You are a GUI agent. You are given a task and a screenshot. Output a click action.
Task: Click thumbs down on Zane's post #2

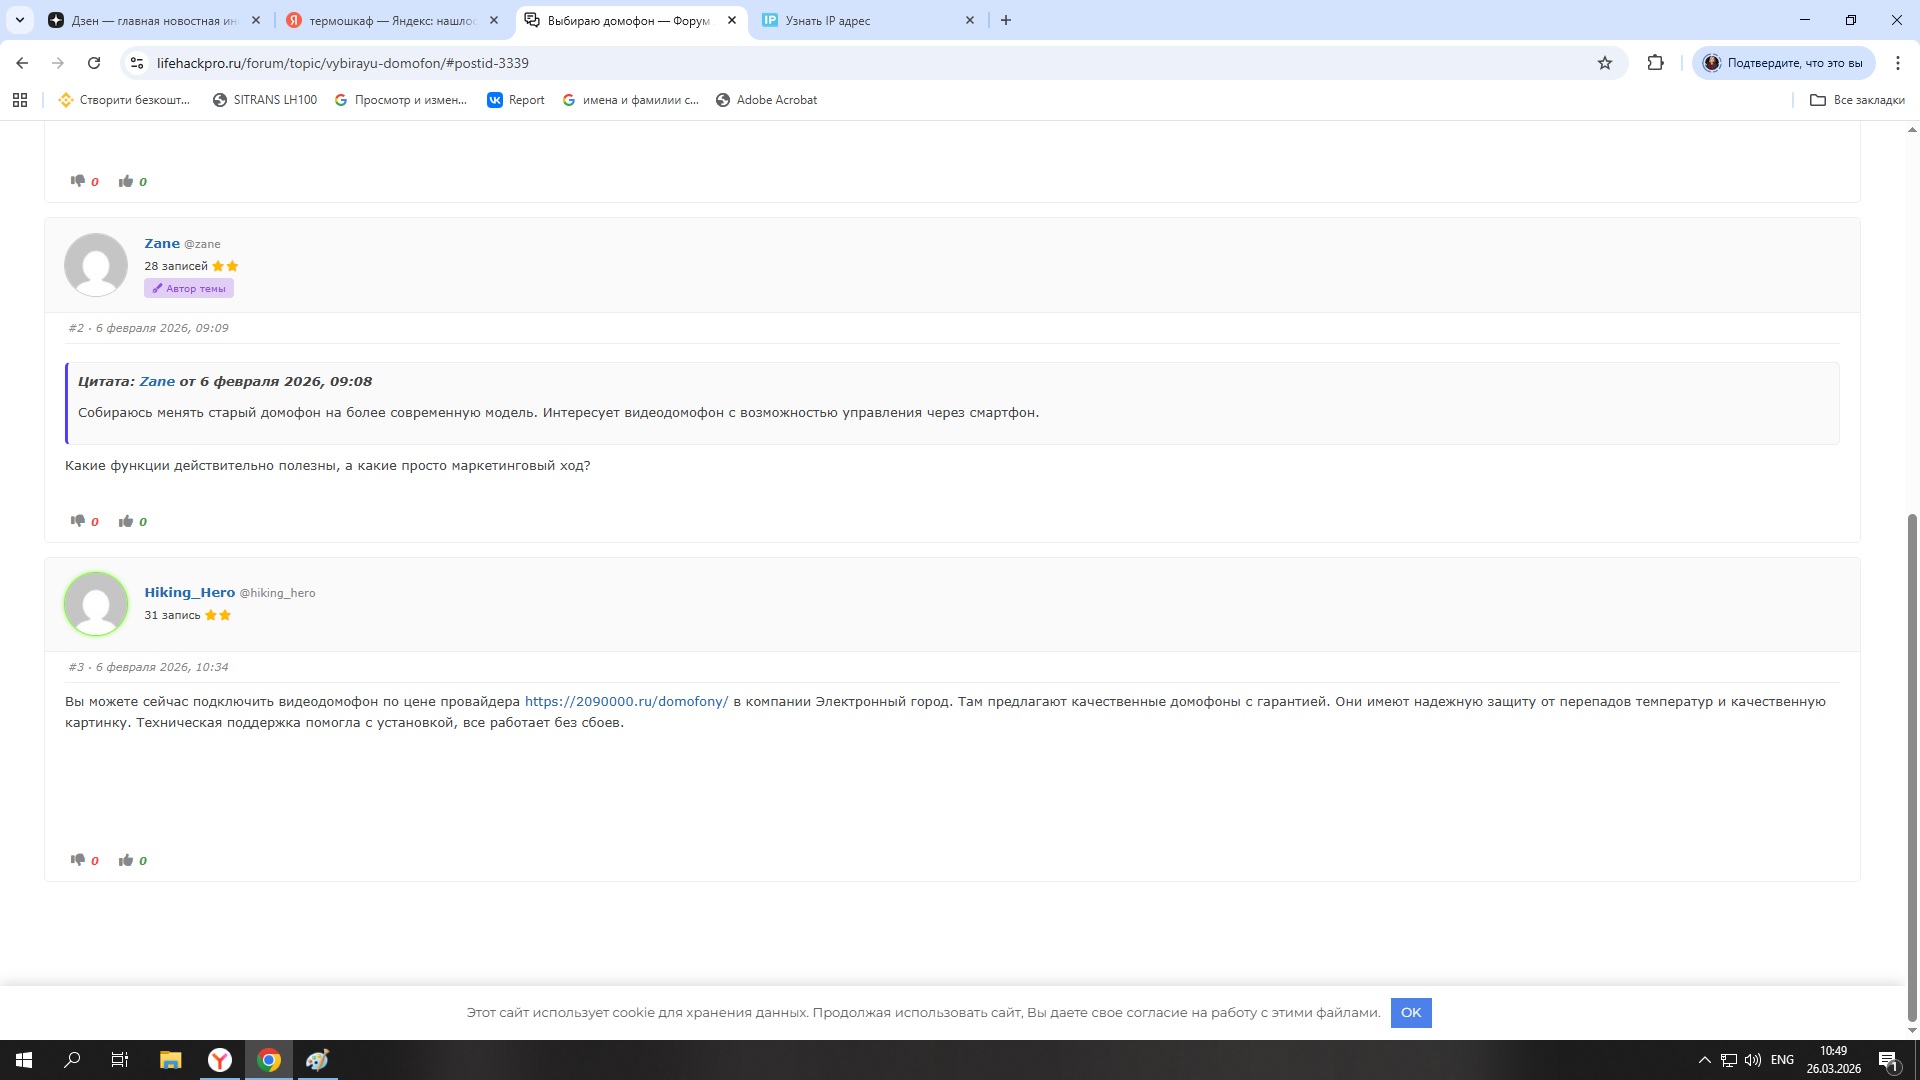pyautogui.click(x=78, y=521)
